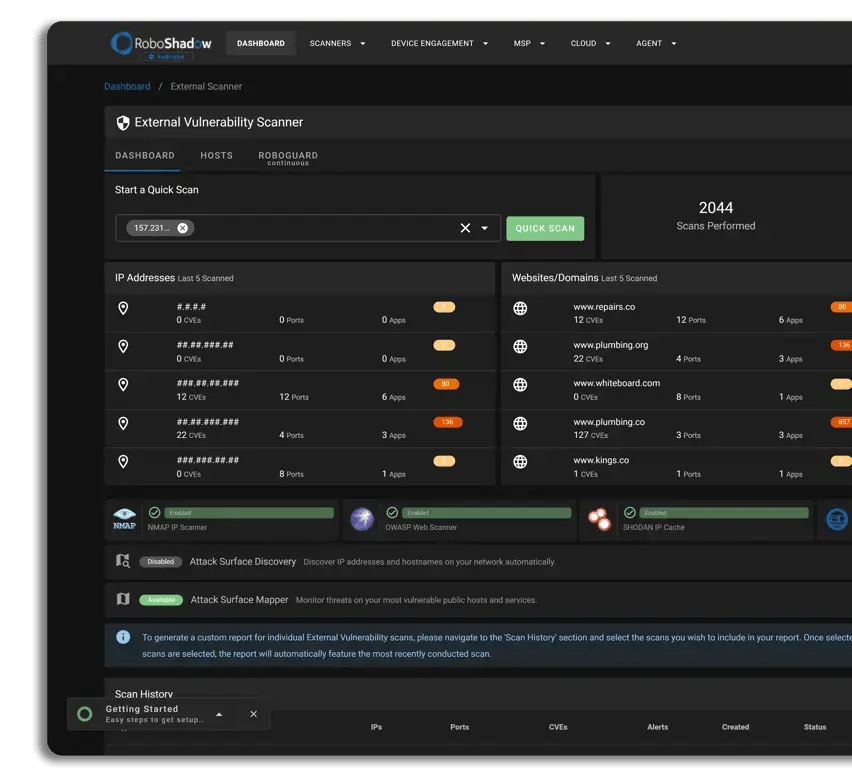Click the OWASP Web Scanner icon
The image size is (852, 779).
point(362,519)
